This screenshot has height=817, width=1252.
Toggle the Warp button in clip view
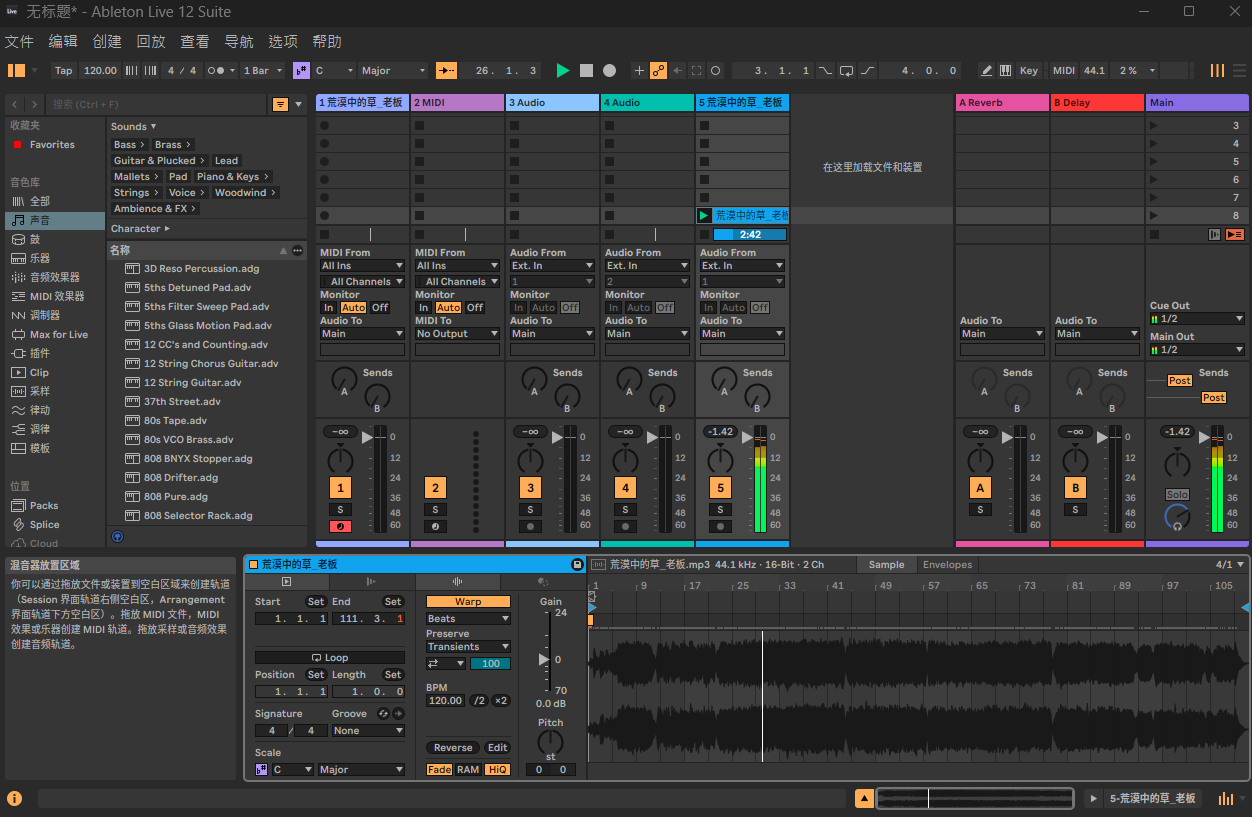(468, 602)
